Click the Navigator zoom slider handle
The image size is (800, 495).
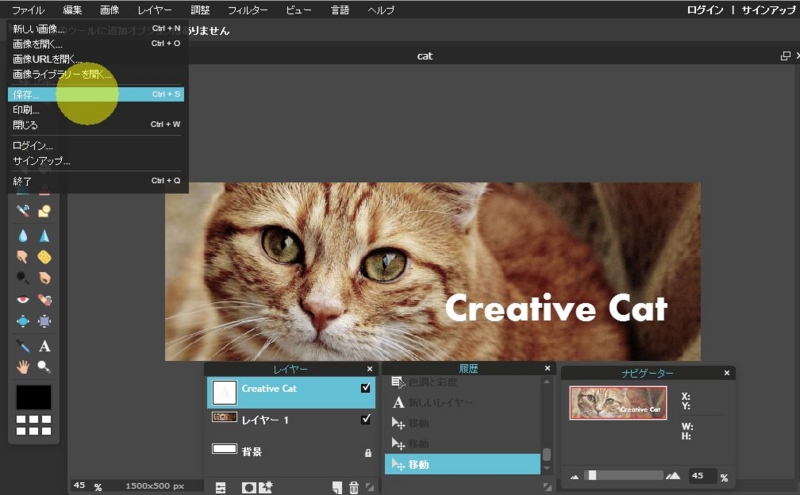point(592,475)
